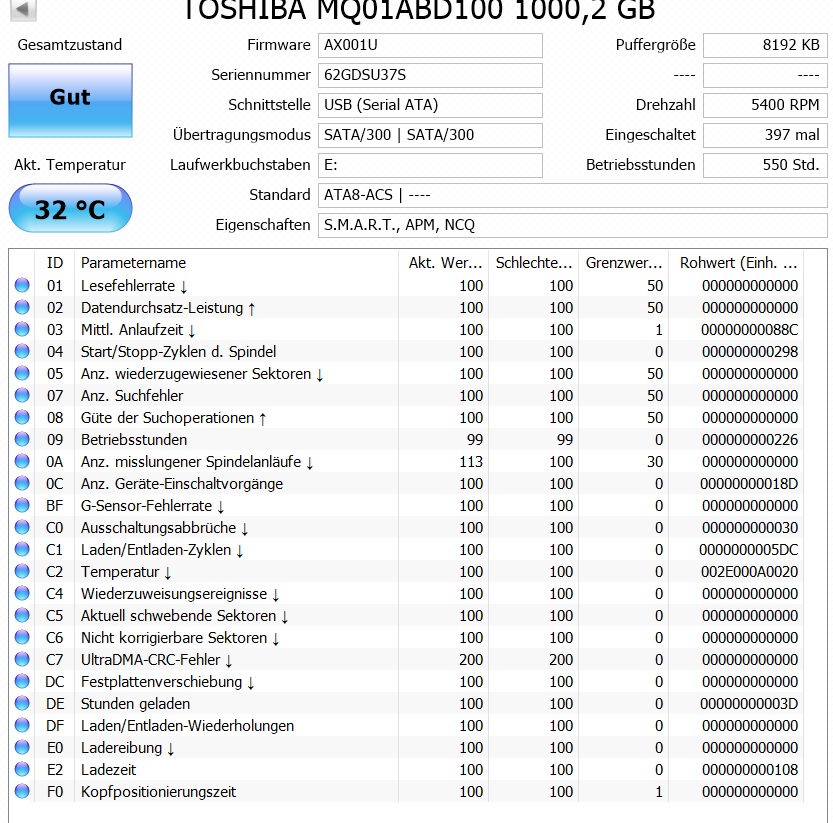The image size is (833, 823).
Task: Select the Stunden geladen parameter name
Action: pyautogui.click(x=135, y=704)
